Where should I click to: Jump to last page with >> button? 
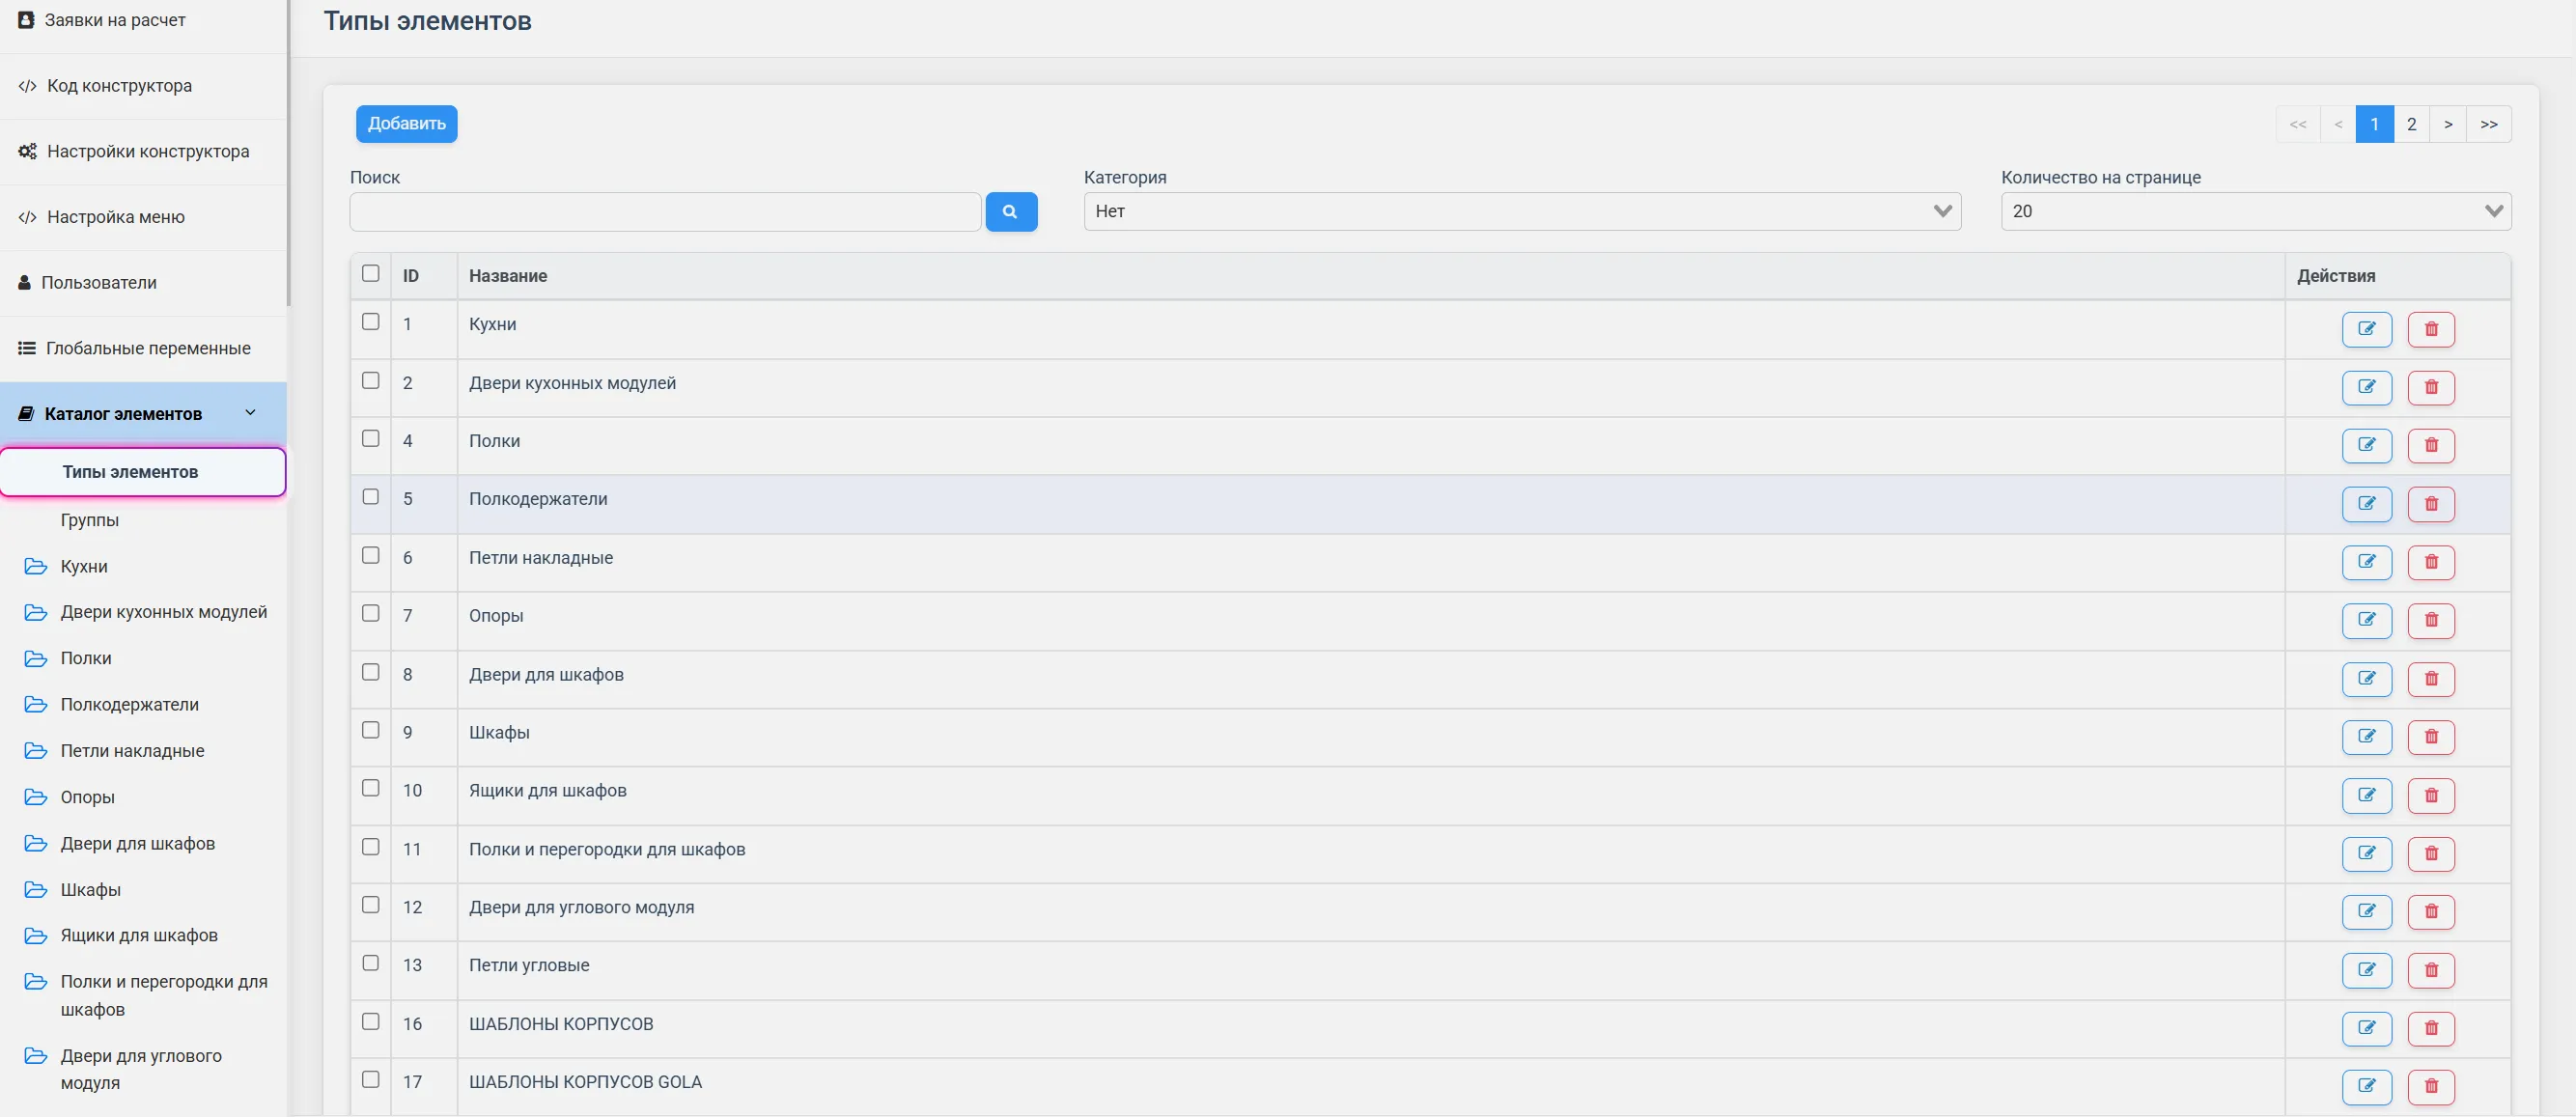2489,124
